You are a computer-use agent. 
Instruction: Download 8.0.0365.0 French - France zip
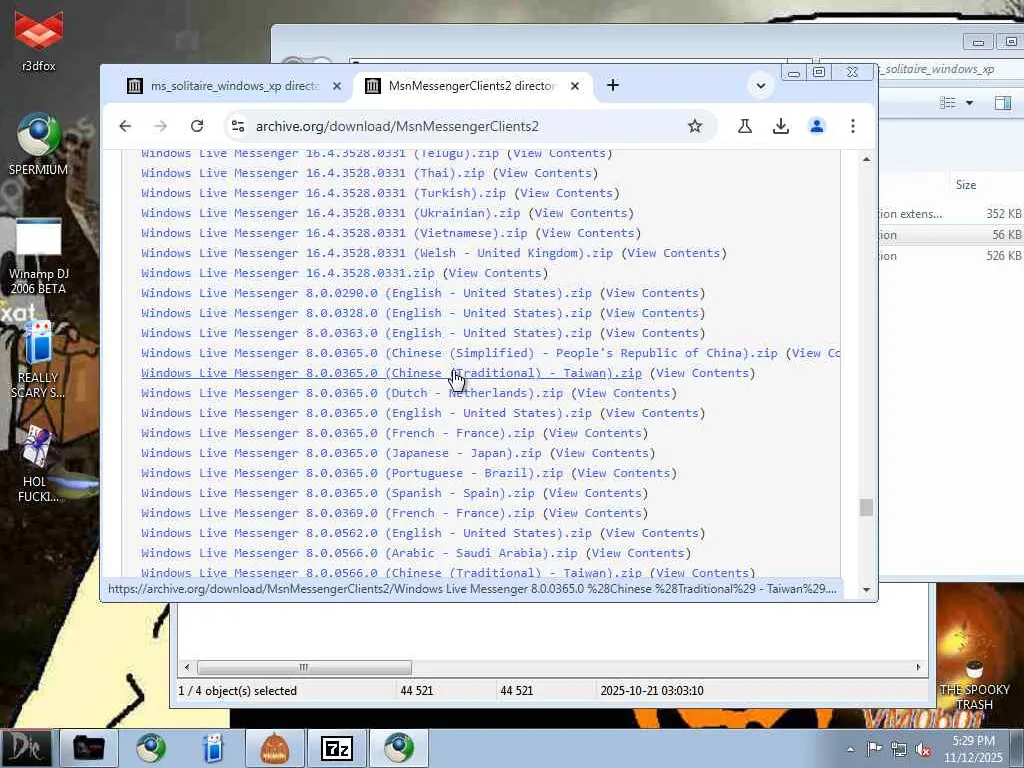point(338,433)
